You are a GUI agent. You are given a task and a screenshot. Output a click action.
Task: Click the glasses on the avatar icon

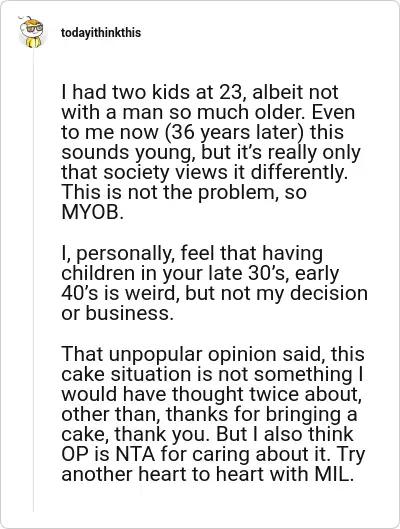click(x=34, y=28)
